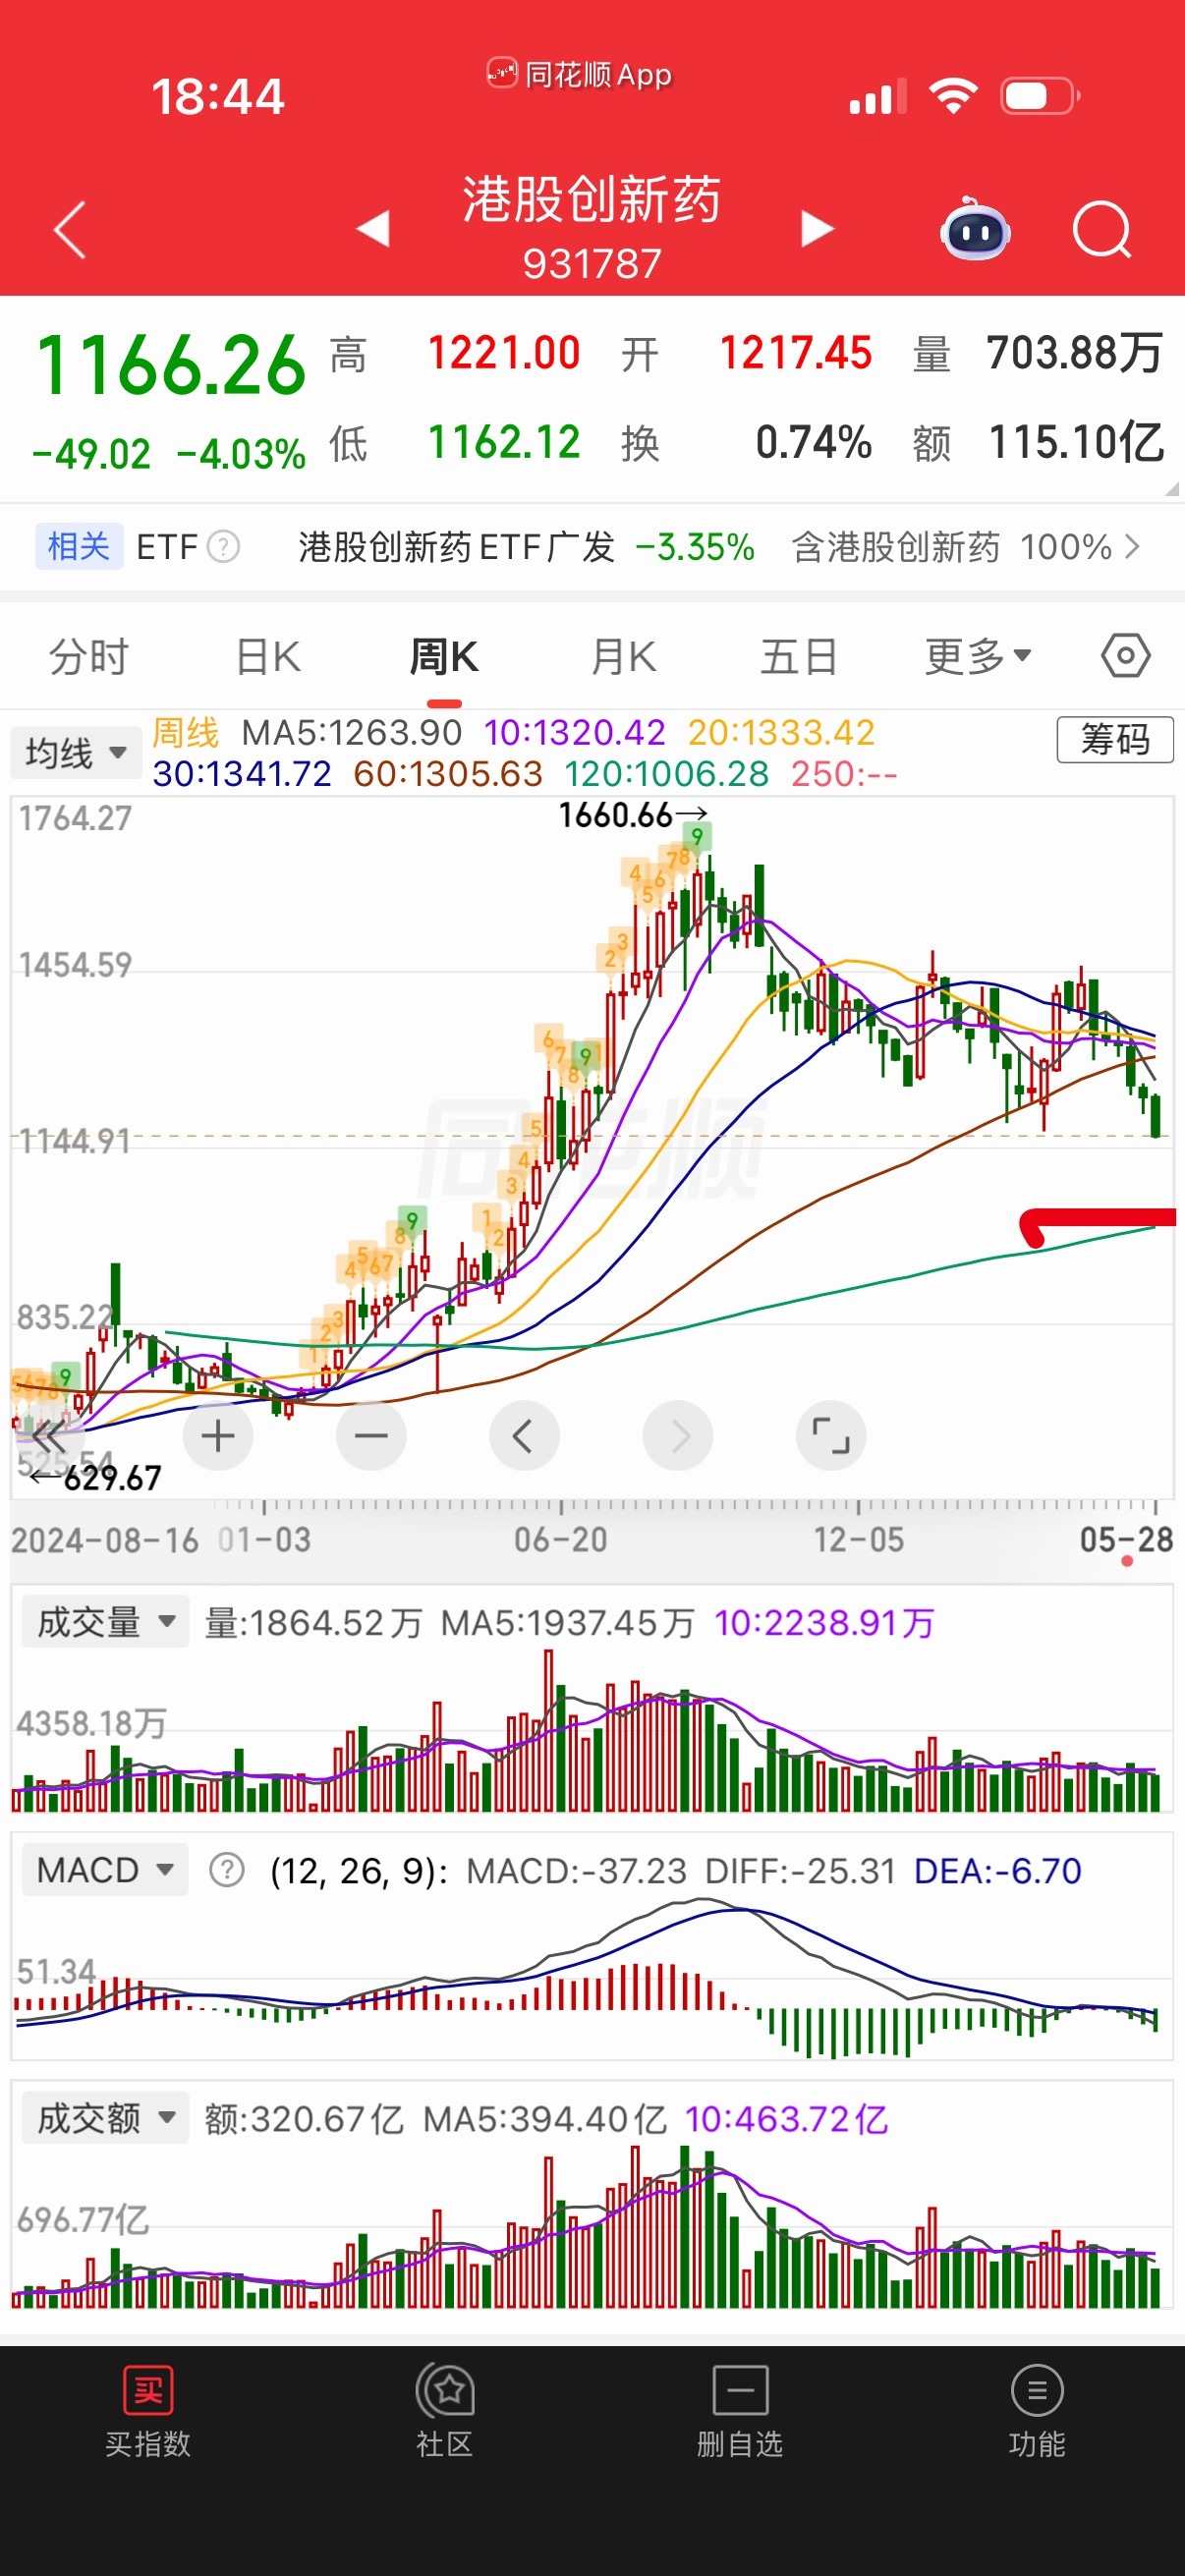
Task: Expand chart to fullscreen
Action: (831, 1436)
